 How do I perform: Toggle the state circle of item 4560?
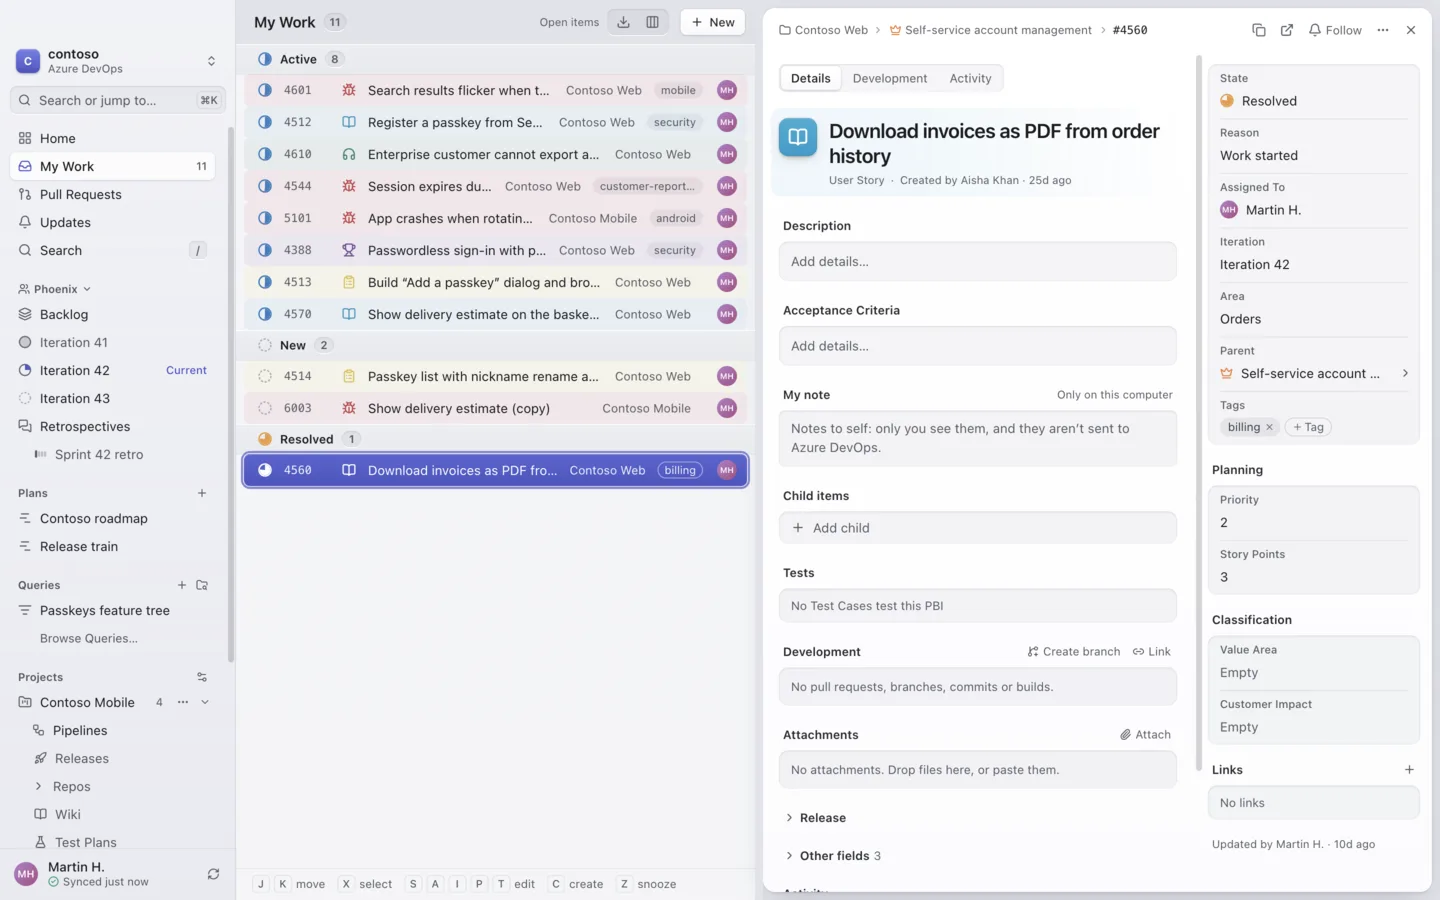tap(265, 470)
